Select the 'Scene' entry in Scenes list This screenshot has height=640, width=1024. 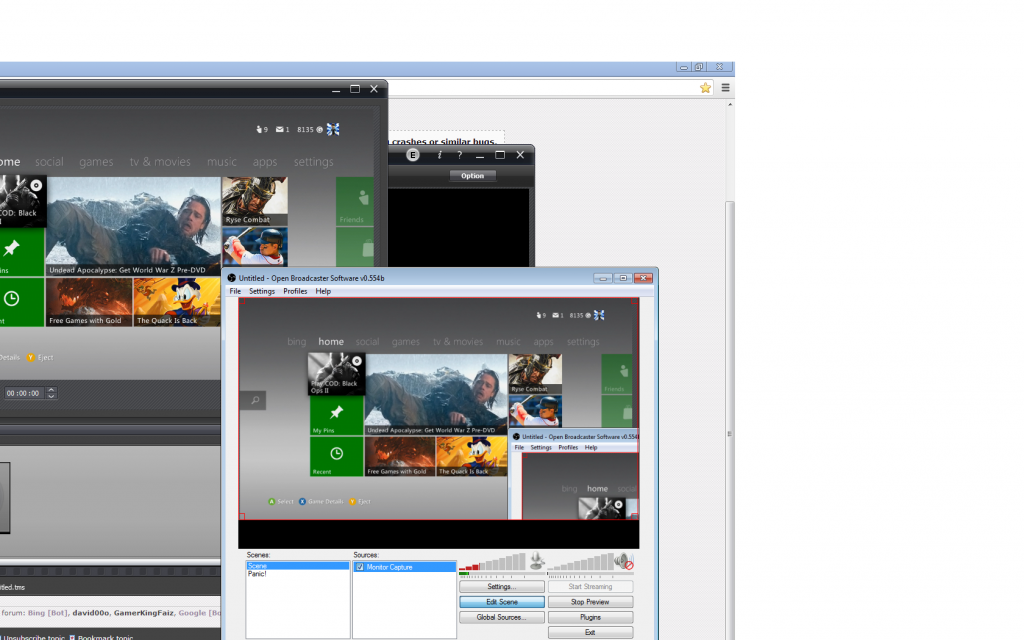[x=297, y=566]
